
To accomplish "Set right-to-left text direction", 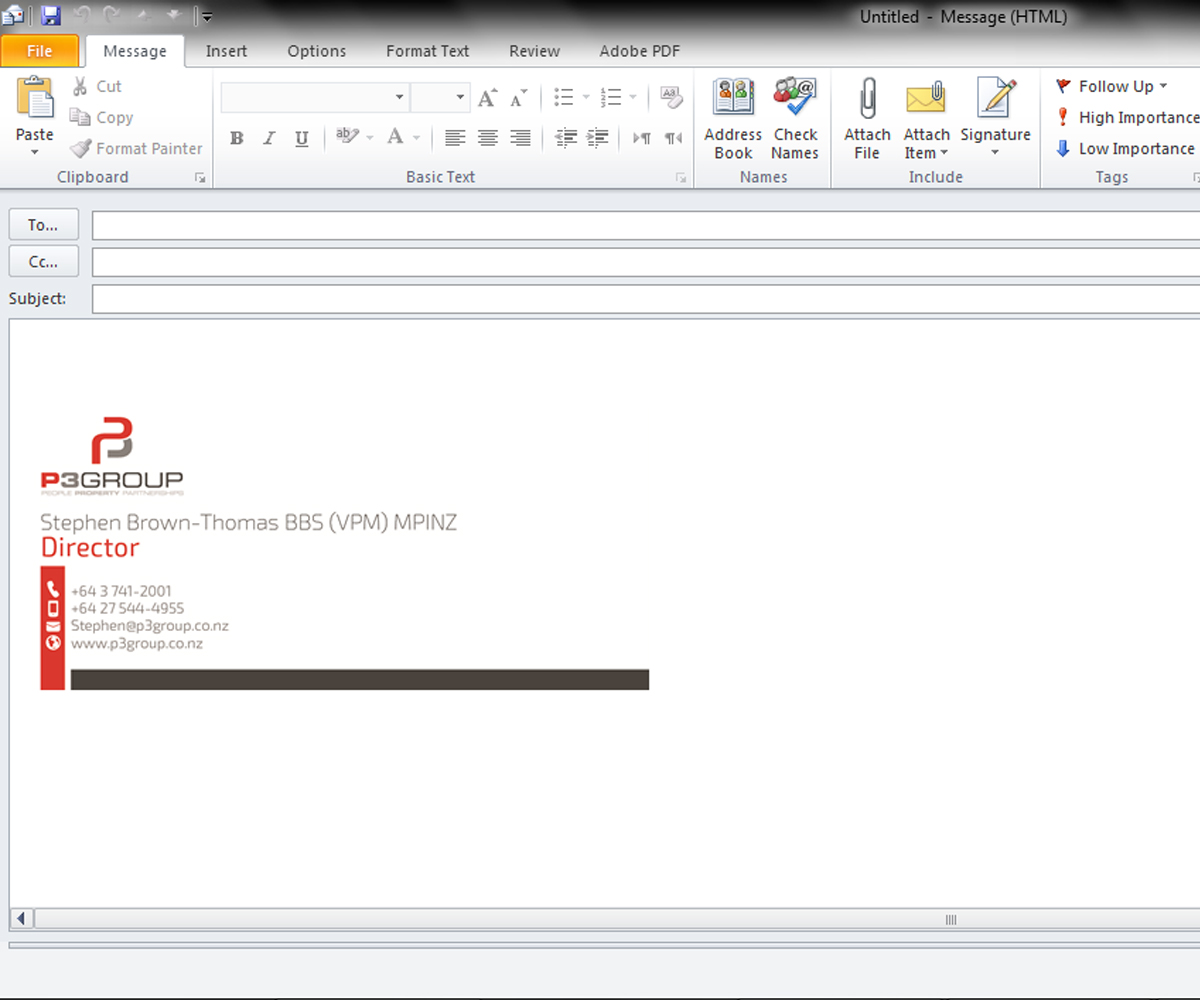I will (x=673, y=138).
